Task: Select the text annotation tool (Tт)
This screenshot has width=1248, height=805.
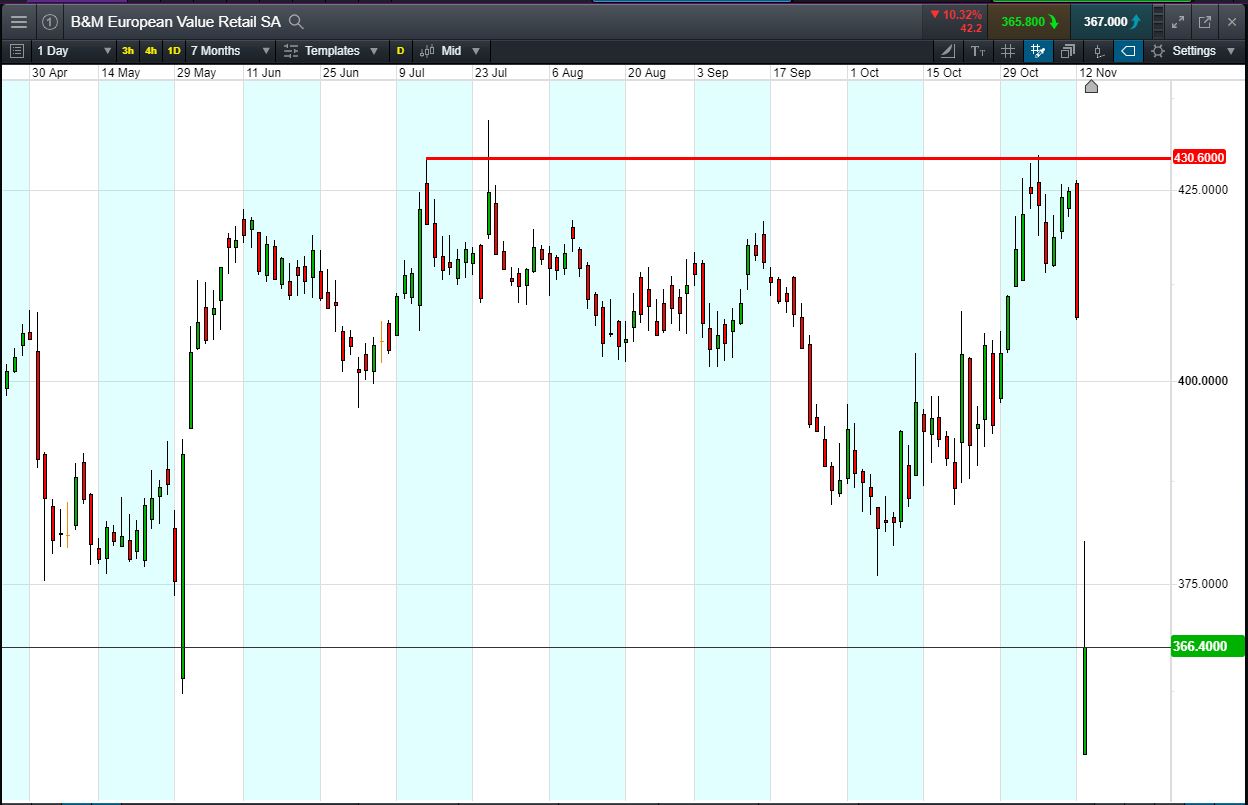Action: point(978,50)
